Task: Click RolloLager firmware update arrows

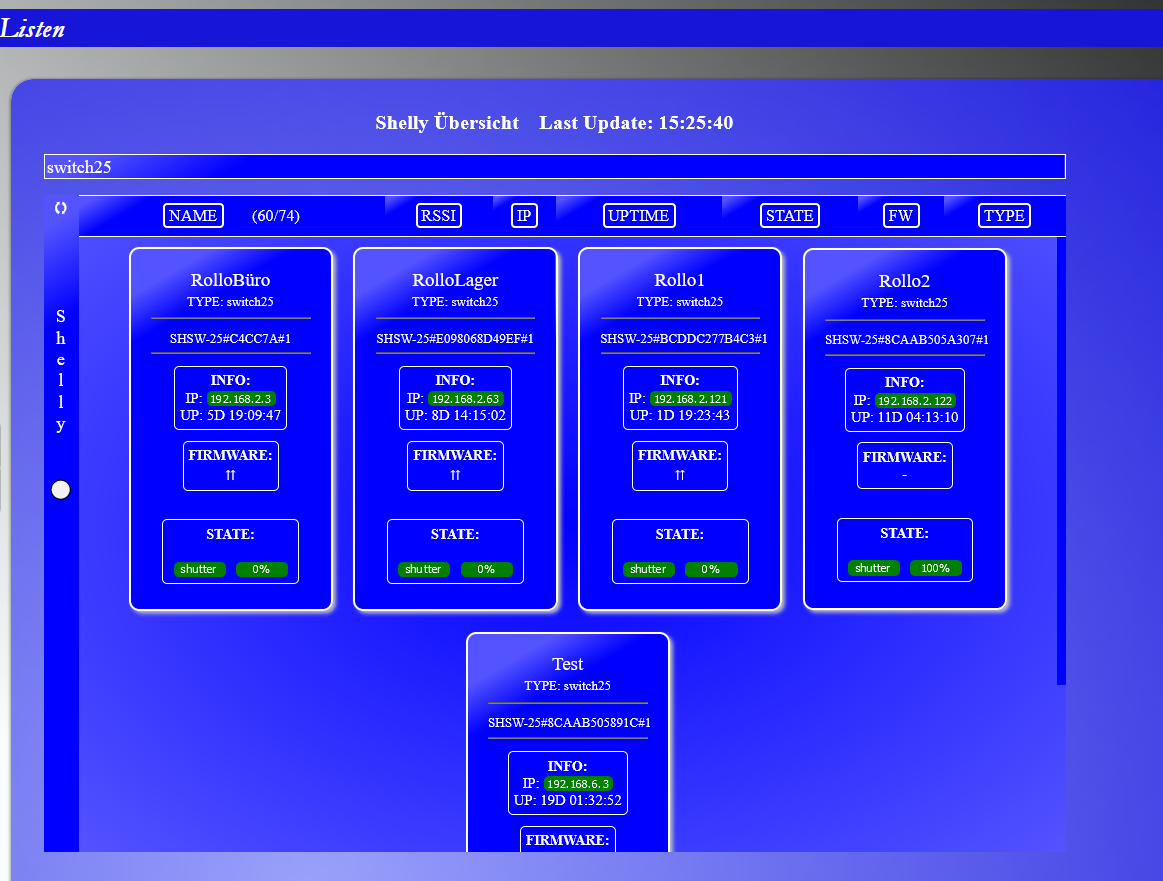Action: (455, 476)
